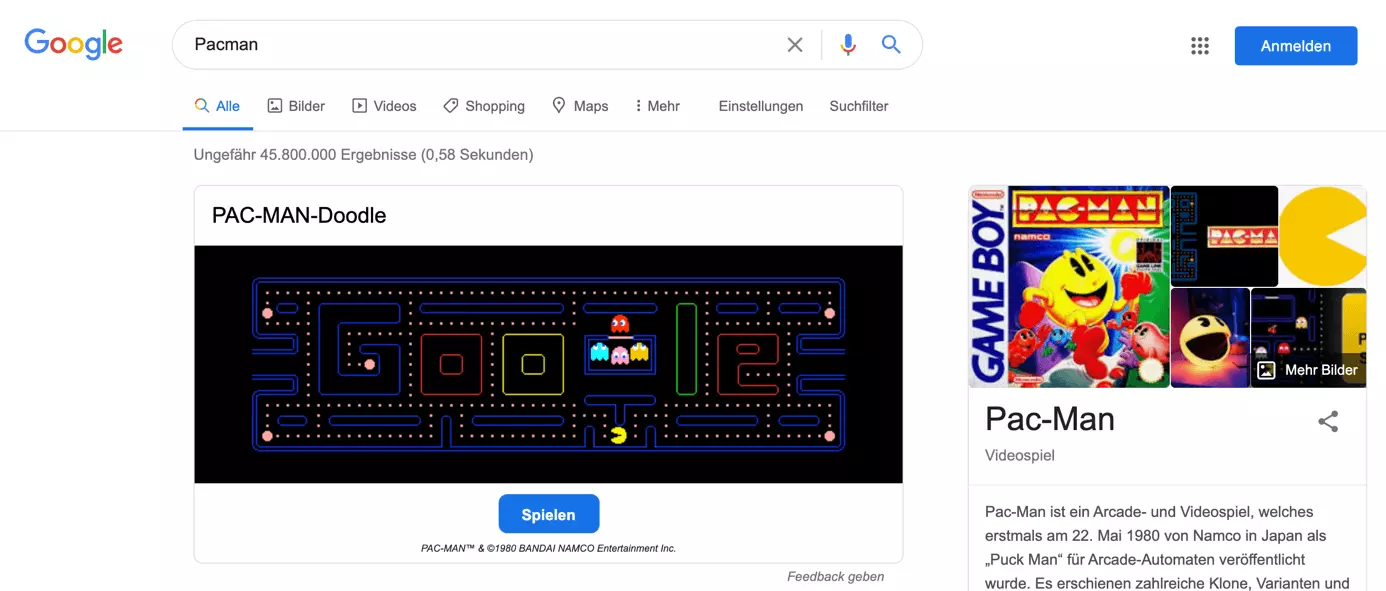The width and height of the screenshot is (1386, 591).
Task: Click the PAC-MAN-Doodle heading
Action: pos(299,215)
